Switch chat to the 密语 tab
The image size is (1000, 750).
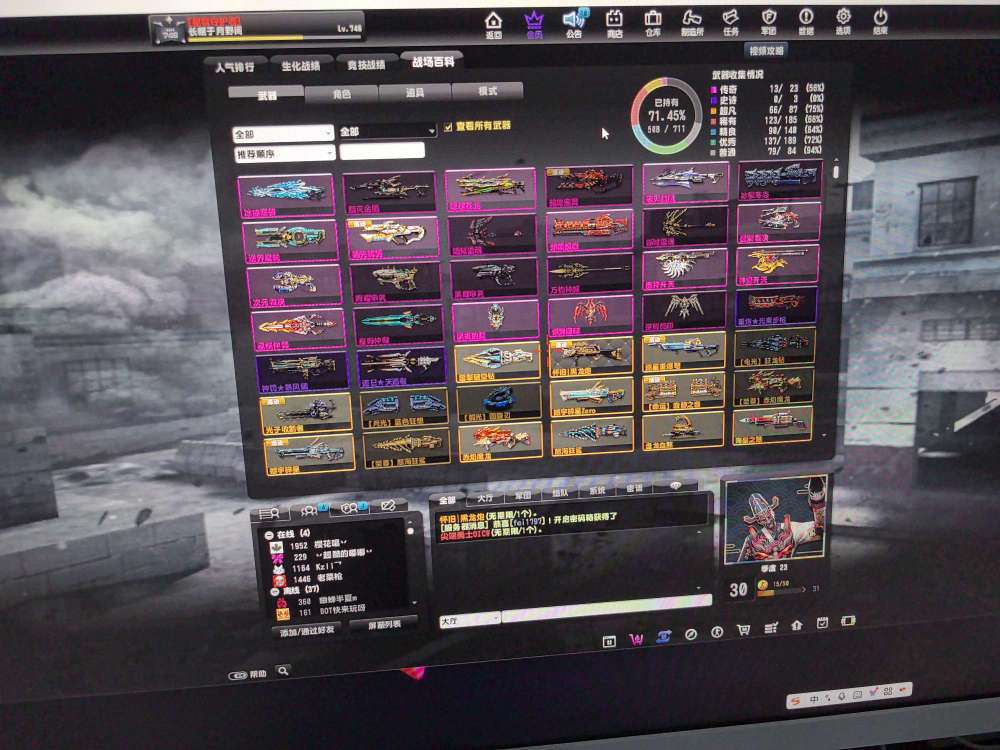click(635, 488)
